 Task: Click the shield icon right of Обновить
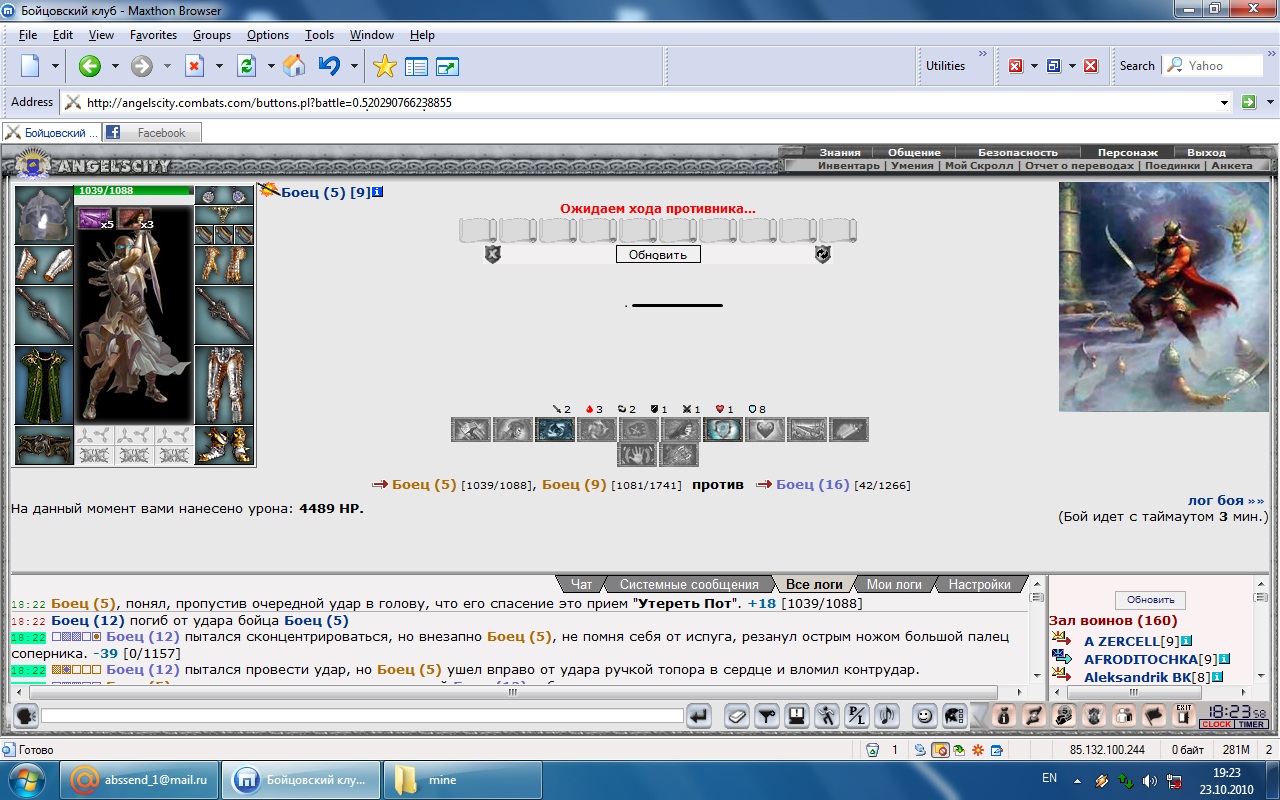click(822, 254)
